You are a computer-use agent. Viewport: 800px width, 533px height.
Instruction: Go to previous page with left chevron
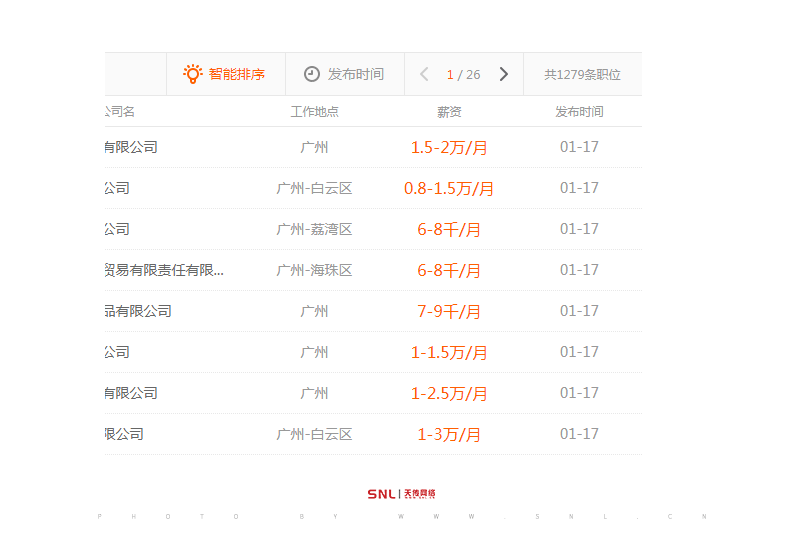click(424, 74)
